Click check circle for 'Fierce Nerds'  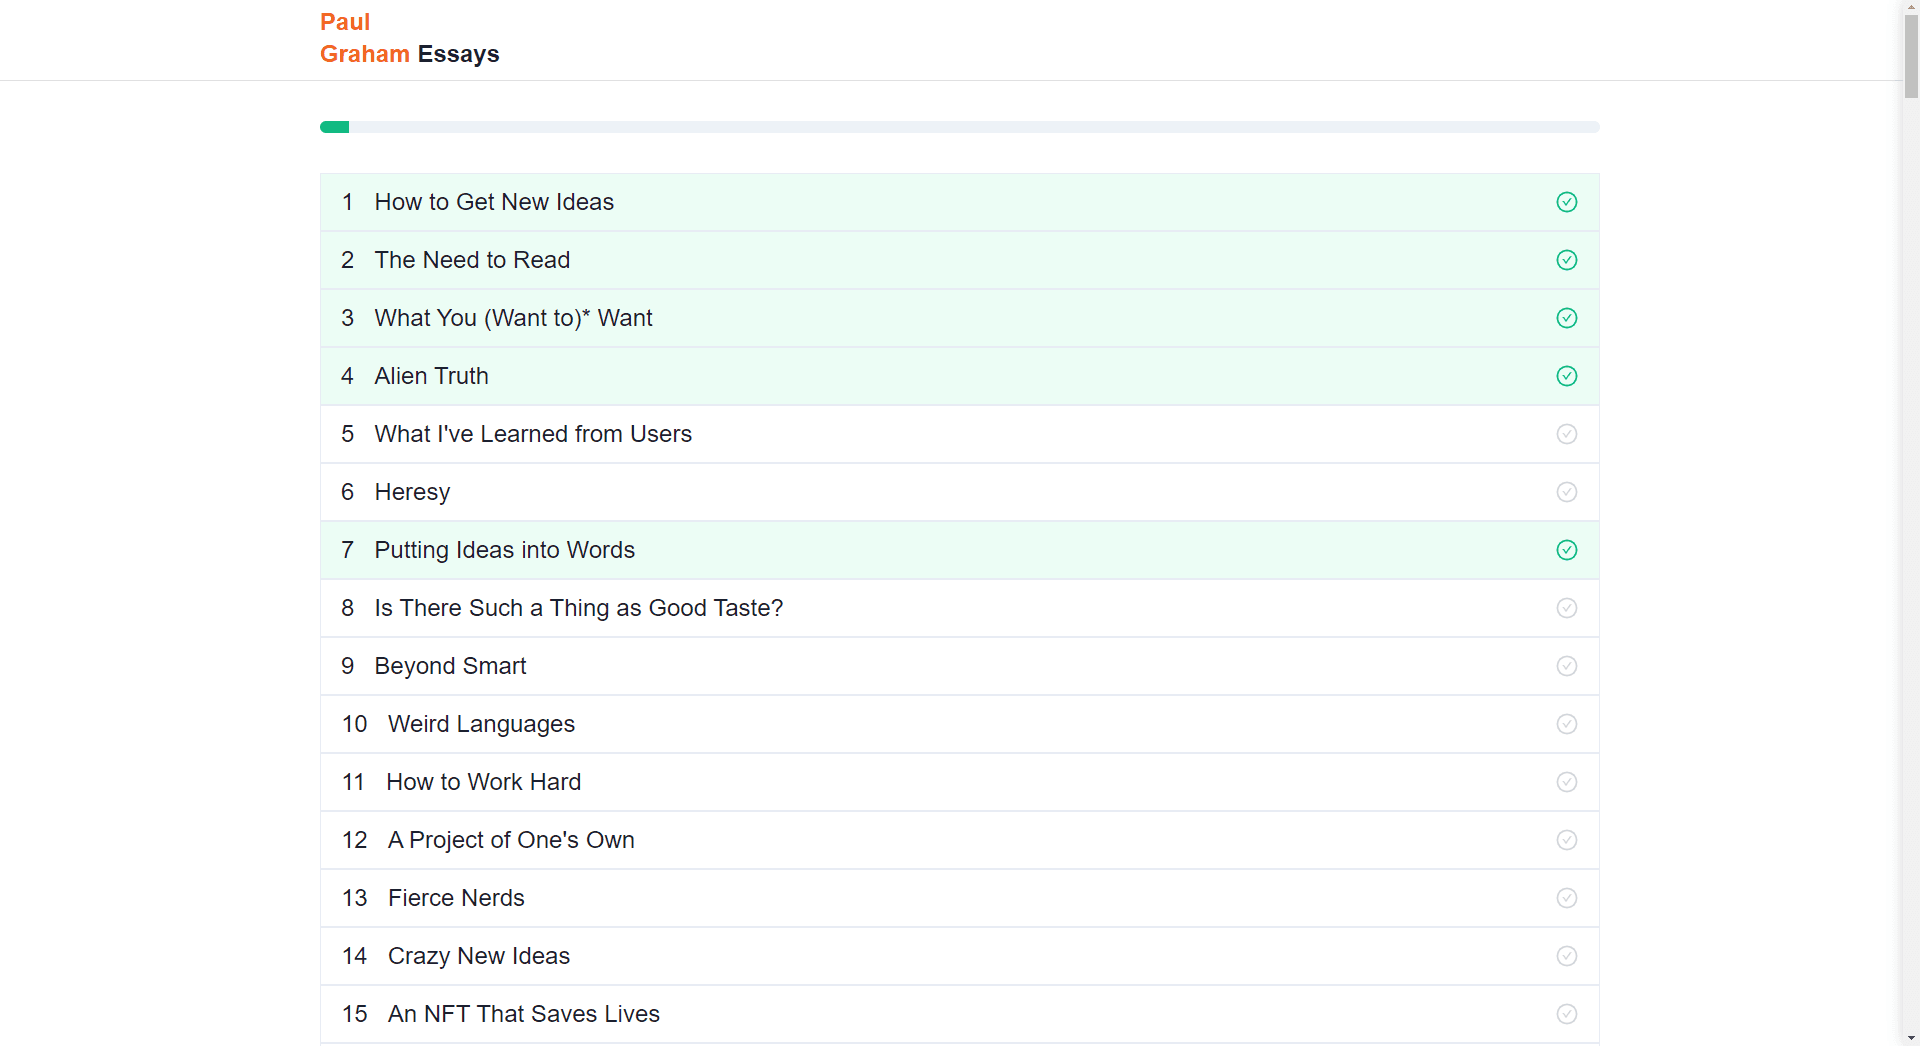tap(1567, 898)
